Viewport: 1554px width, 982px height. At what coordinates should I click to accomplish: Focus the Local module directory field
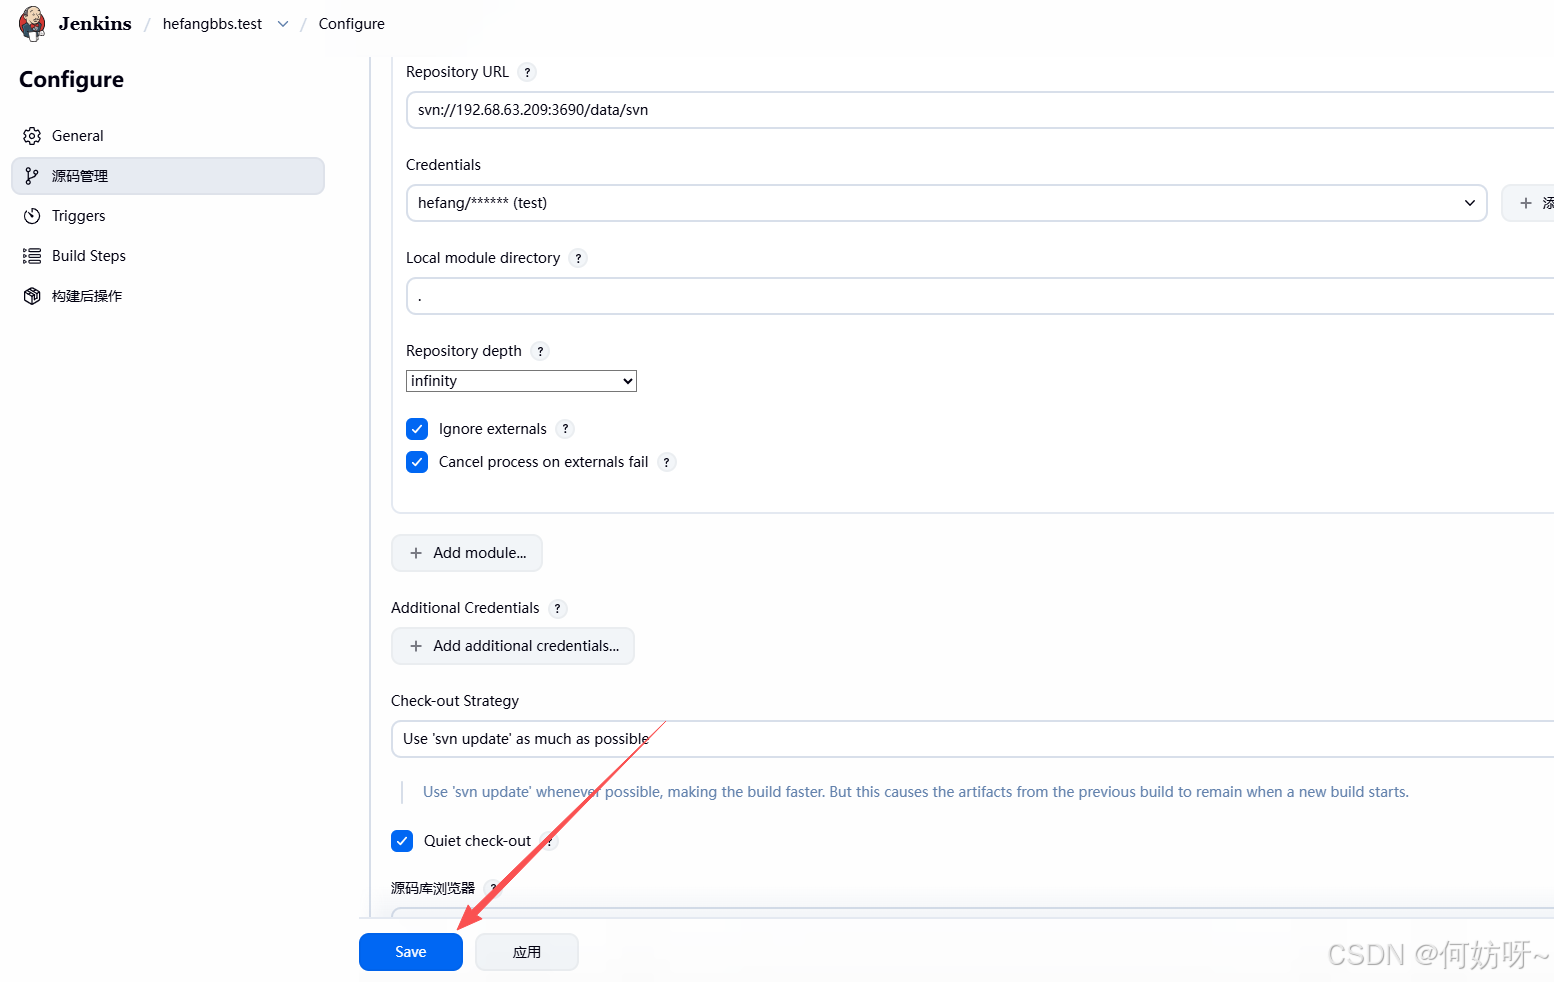point(980,296)
